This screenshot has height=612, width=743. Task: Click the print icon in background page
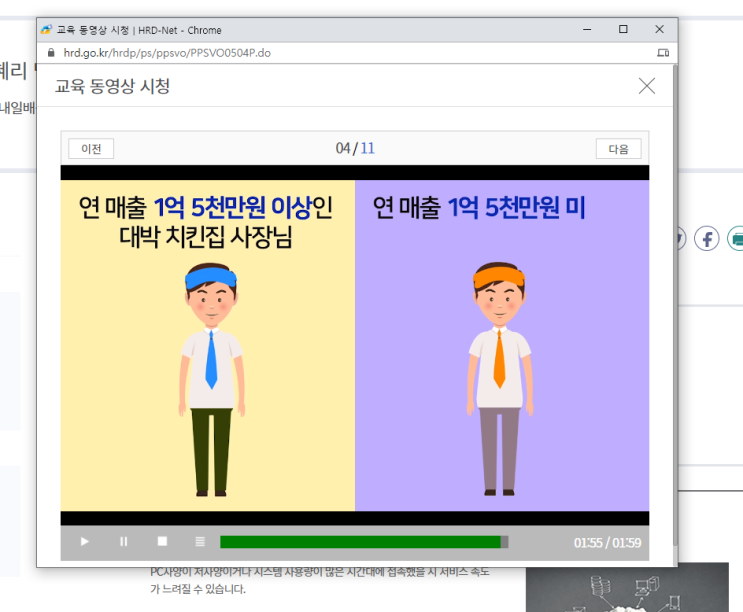point(735,238)
